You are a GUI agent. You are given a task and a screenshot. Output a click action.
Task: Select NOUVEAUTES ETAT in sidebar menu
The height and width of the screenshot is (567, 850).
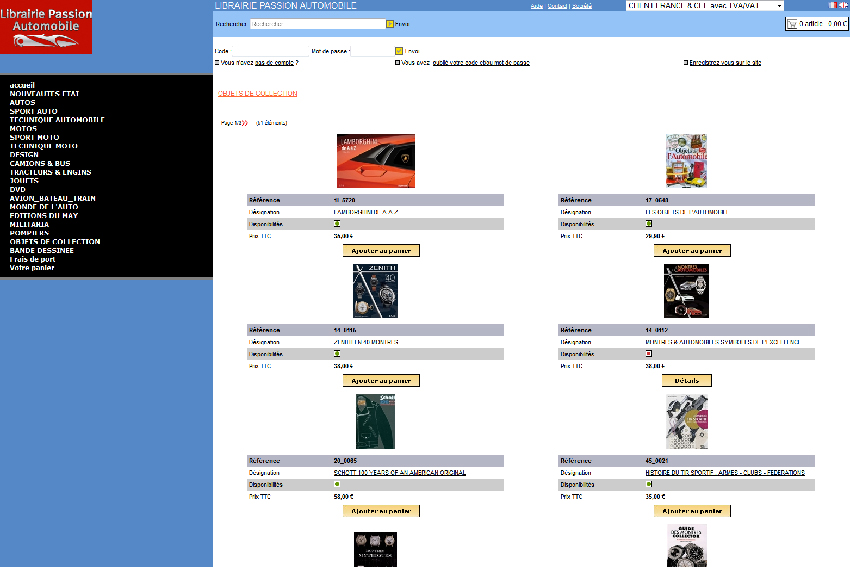pyautogui.click(x=44, y=93)
